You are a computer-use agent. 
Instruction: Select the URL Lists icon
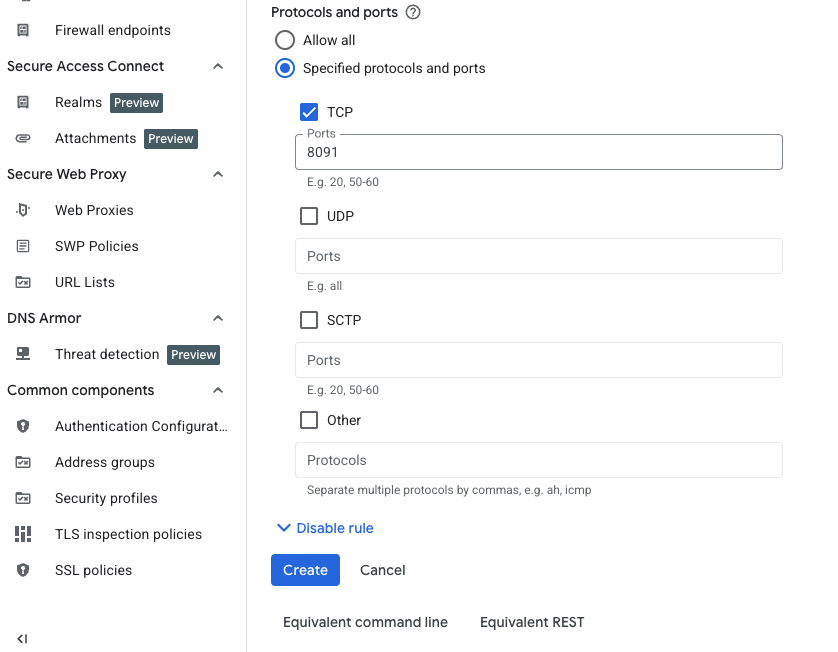(x=22, y=282)
